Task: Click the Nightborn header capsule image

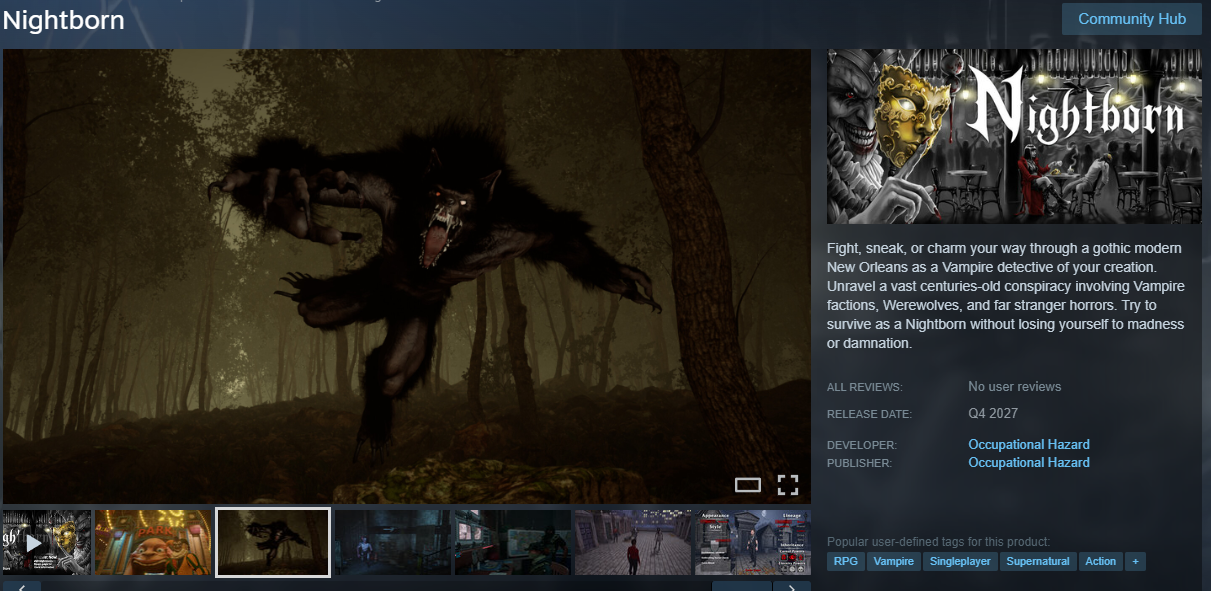Action: (1014, 136)
